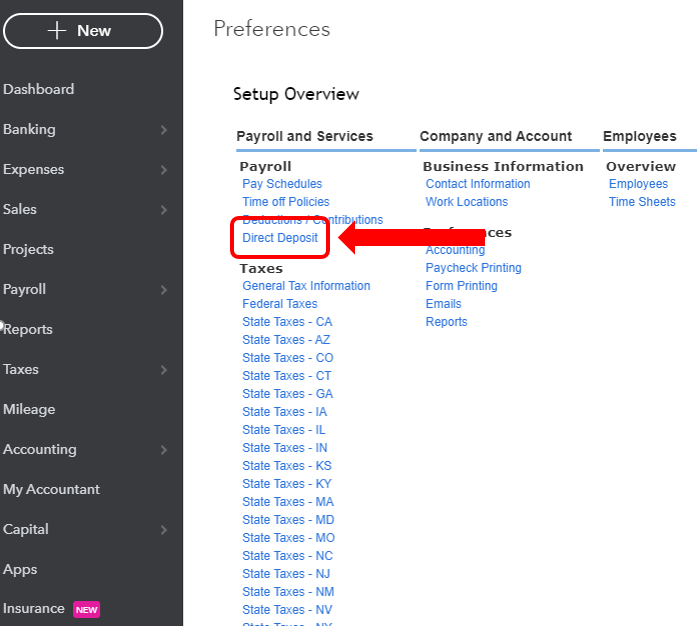Expand the Payroll sidebar chevron
697x626 pixels.
click(164, 290)
